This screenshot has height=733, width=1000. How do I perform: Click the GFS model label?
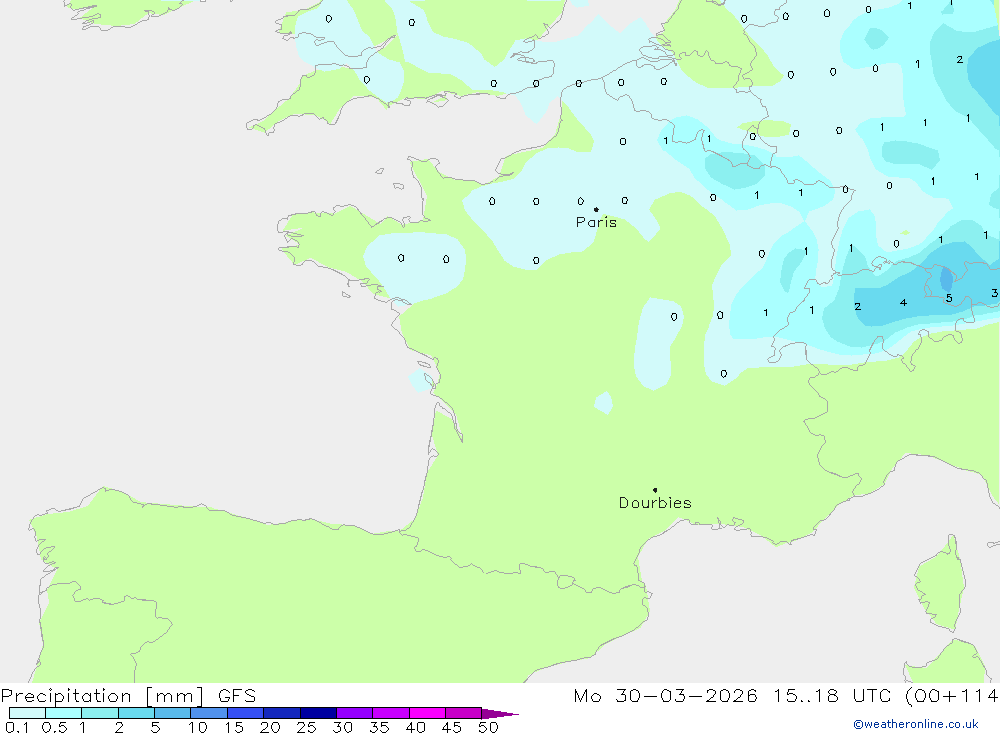pos(237,696)
